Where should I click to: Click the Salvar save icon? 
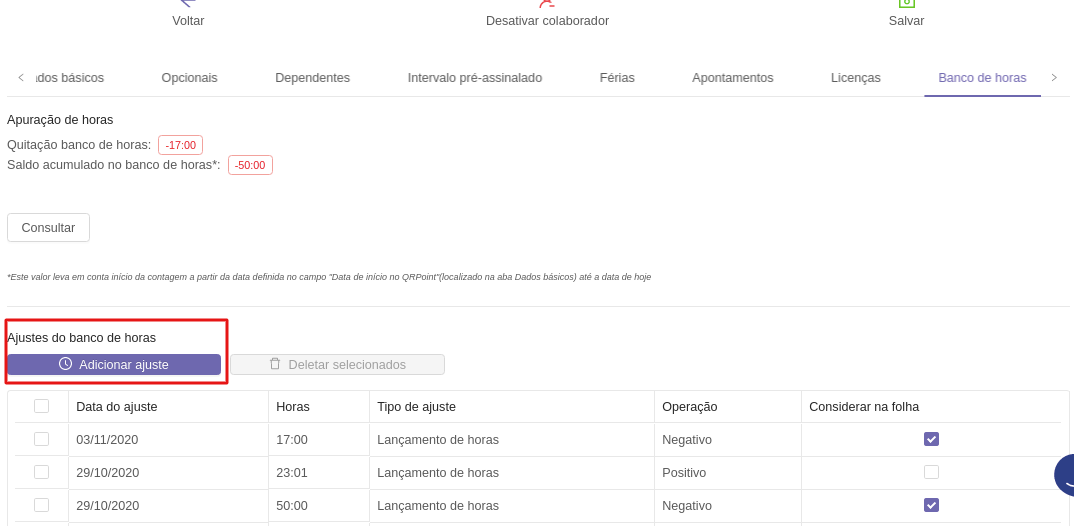(x=906, y=4)
